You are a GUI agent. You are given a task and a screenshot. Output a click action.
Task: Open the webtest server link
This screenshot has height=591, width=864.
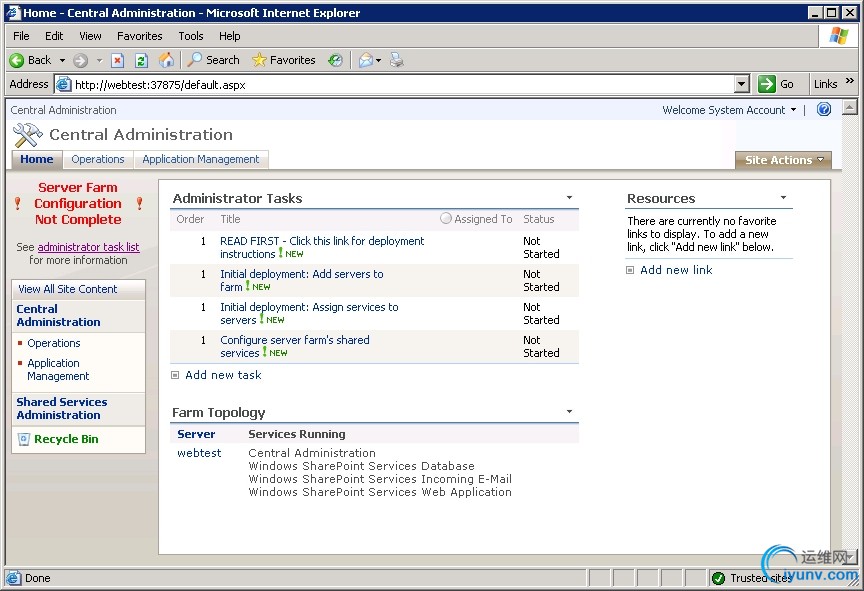pyautogui.click(x=199, y=453)
